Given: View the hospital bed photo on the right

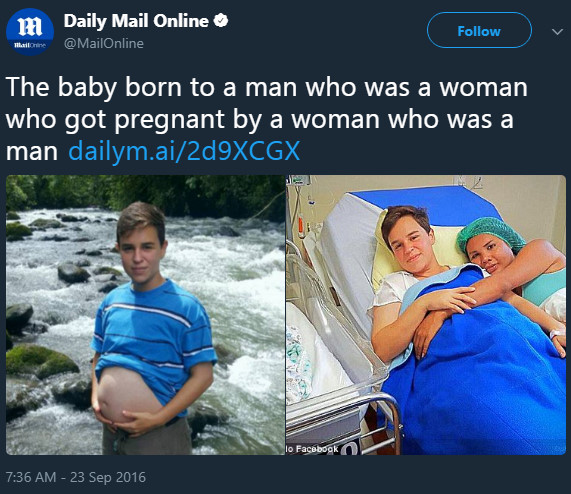Looking at the screenshot, I should 426,315.
